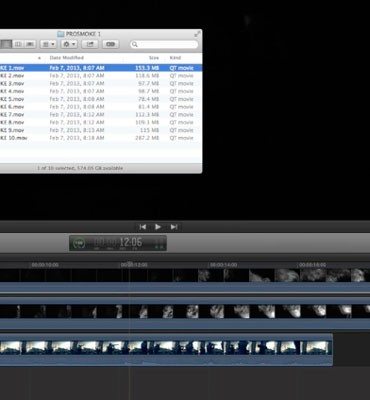Jump to the next edit point
Screen dimensions: 370x400
[x=174, y=227]
